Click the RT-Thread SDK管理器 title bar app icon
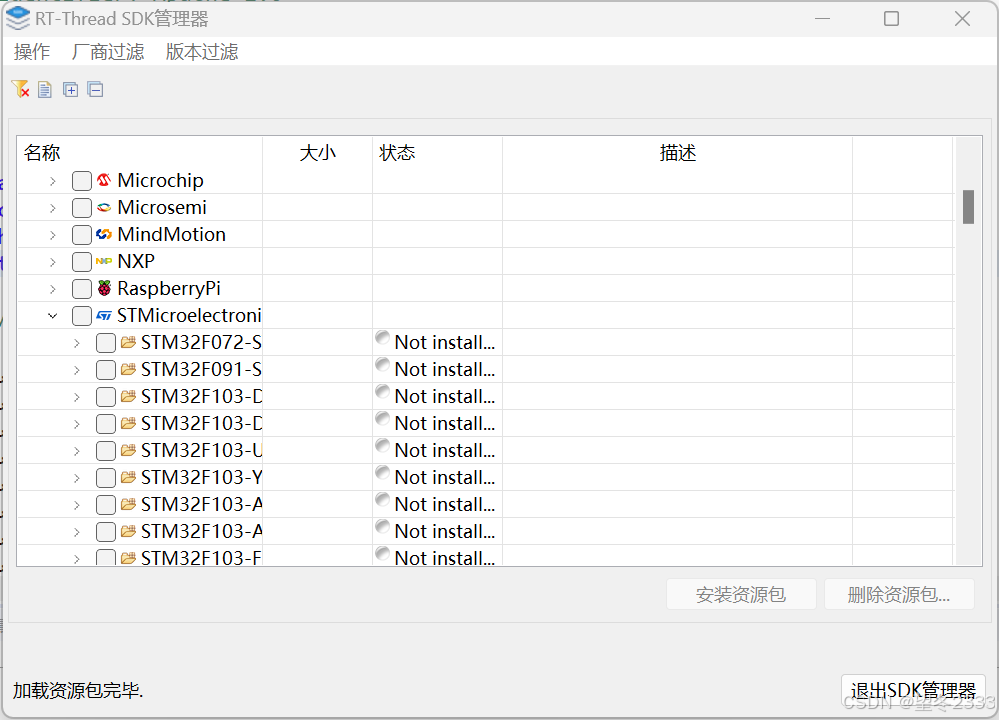This screenshot has width=999, height=720. coord(18,18)
